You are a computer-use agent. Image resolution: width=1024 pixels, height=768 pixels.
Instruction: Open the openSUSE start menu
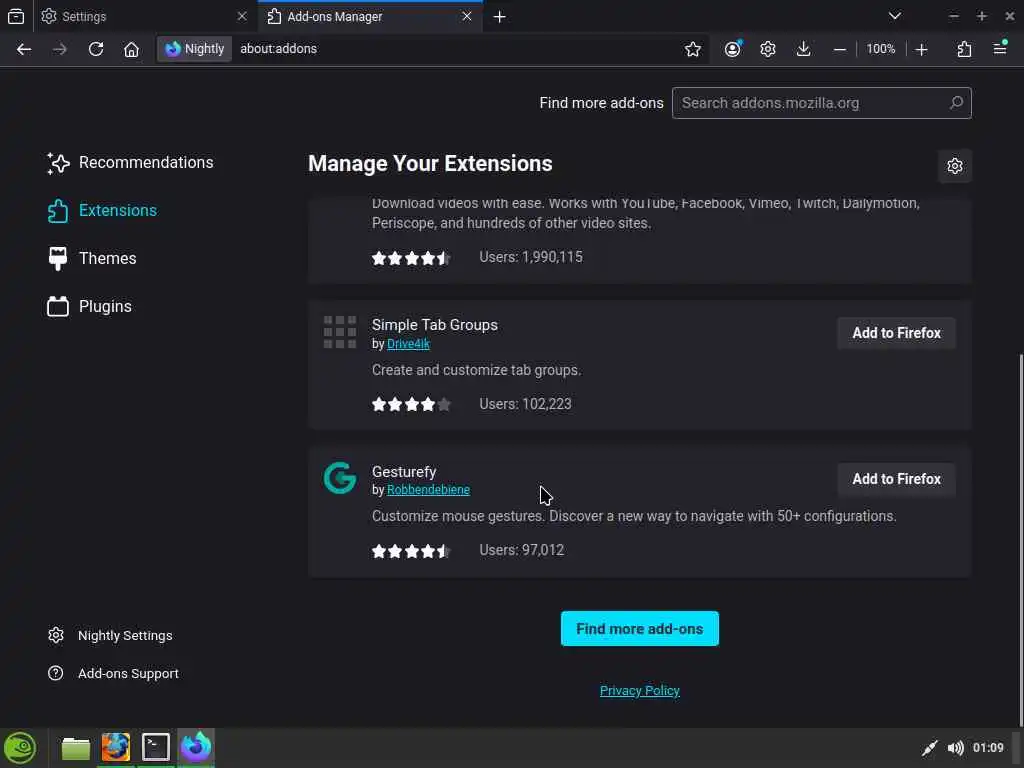pos(20,748)
